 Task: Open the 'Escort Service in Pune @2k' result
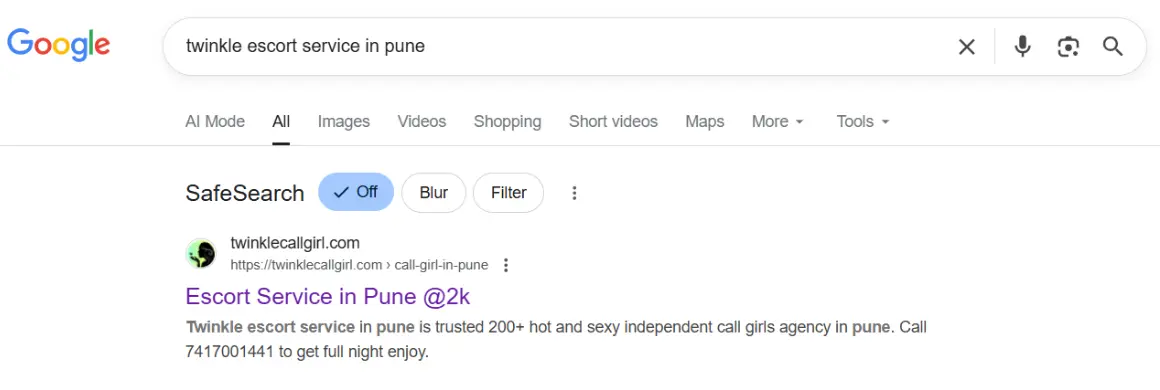(x=328, y=296)
